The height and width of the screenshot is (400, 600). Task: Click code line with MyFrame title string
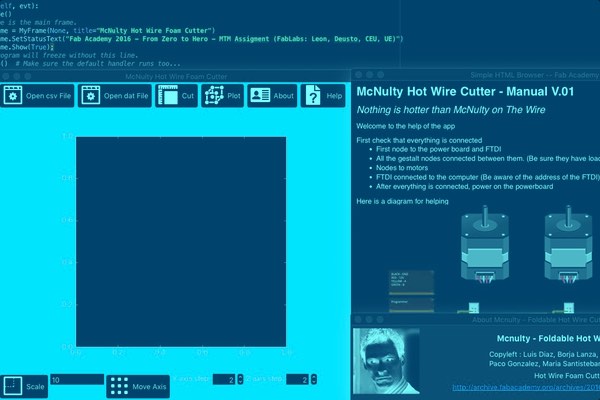point(108,30)
